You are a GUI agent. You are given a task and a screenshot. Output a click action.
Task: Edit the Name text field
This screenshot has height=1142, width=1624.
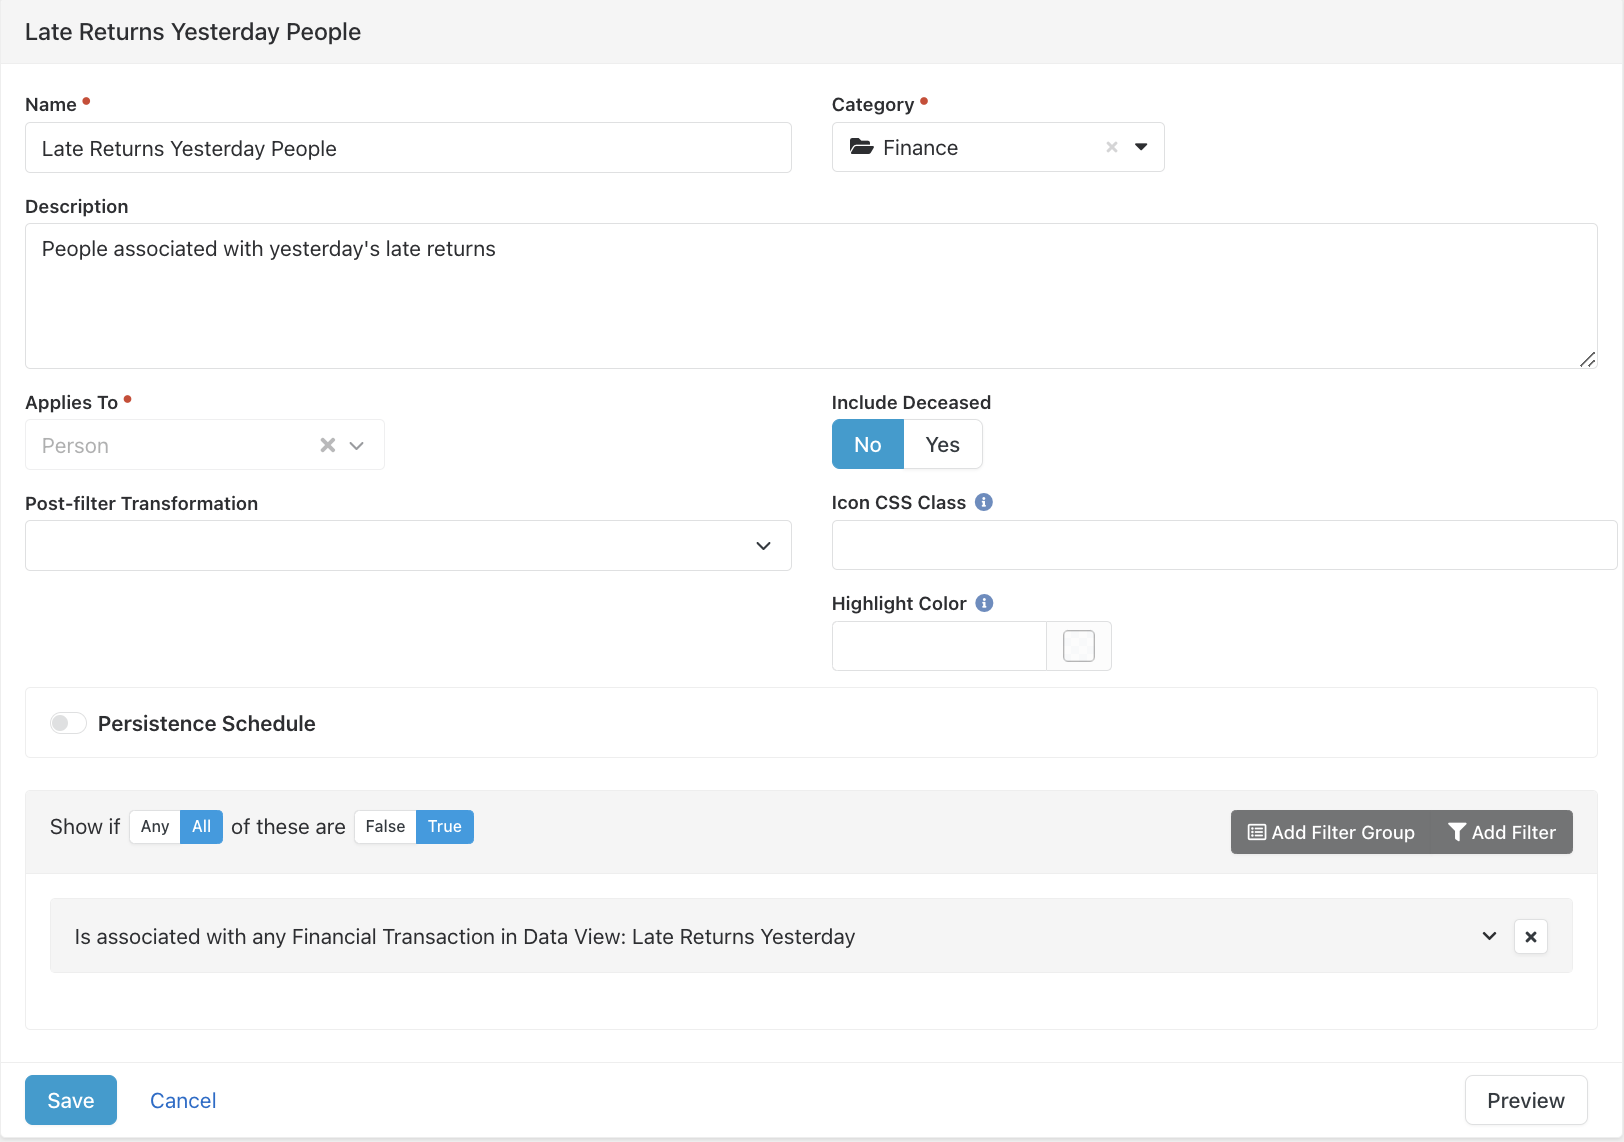pyautogui.click(x=408, y=148)
